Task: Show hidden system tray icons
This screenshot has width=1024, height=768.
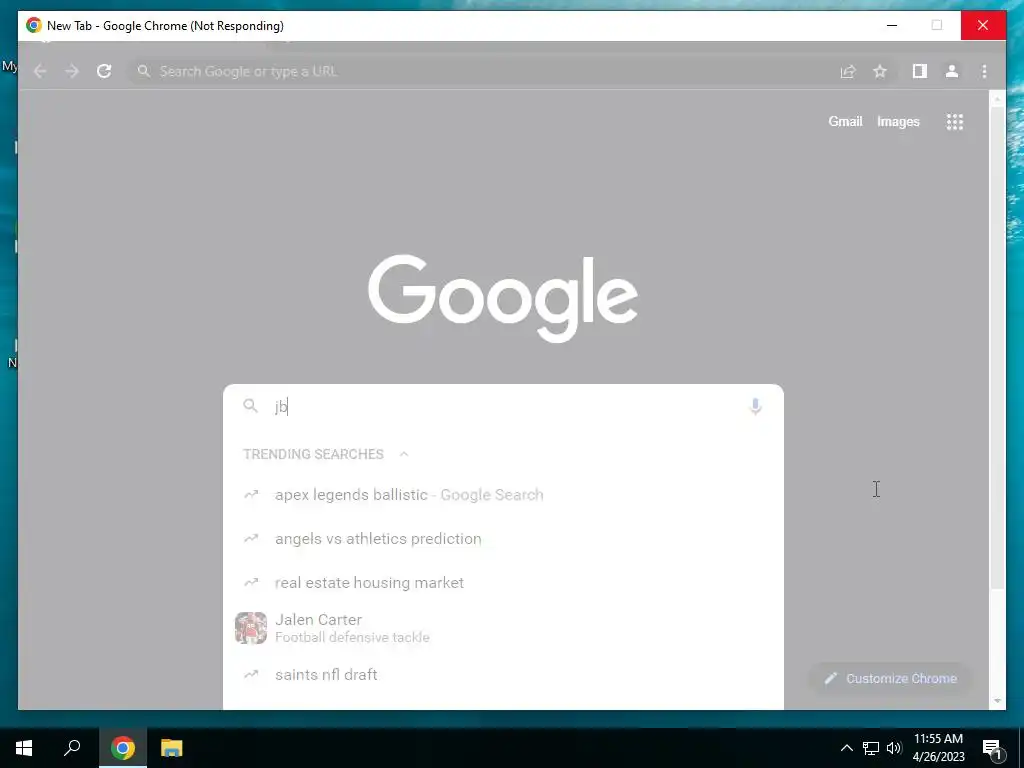Action: click(x=846, y=748)
